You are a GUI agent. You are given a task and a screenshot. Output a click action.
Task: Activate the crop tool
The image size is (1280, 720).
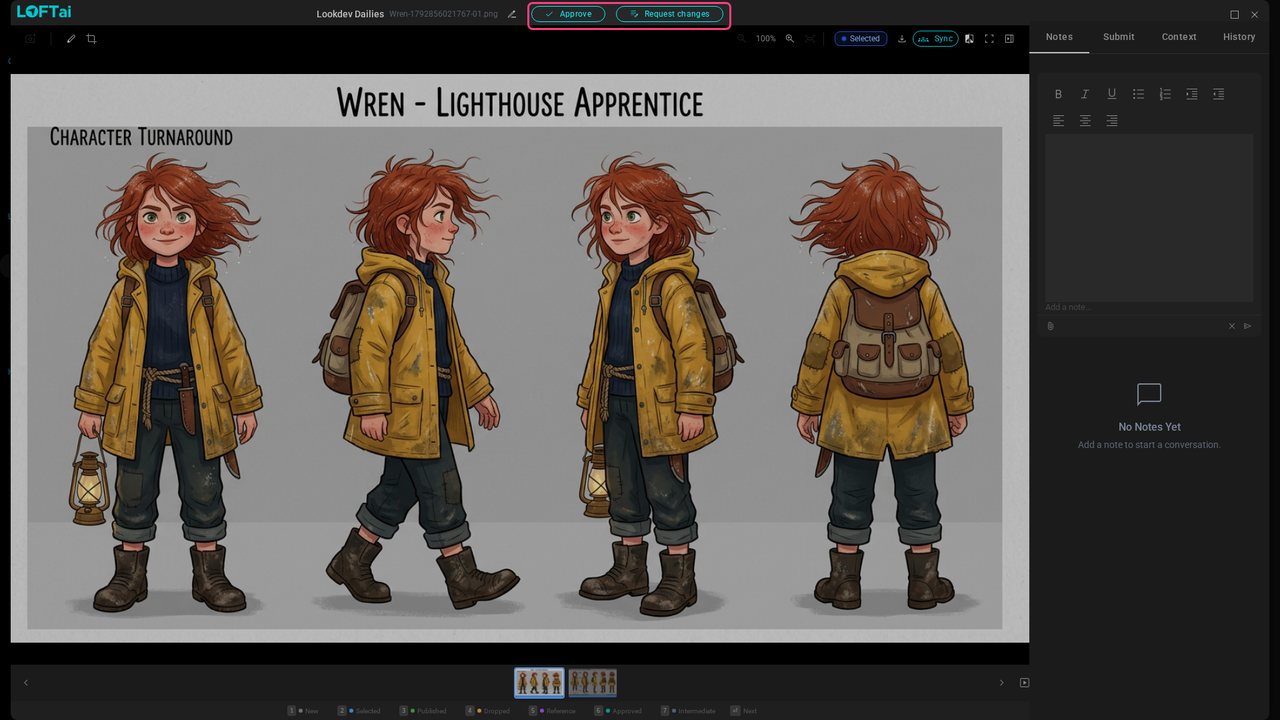click(91, 39)
